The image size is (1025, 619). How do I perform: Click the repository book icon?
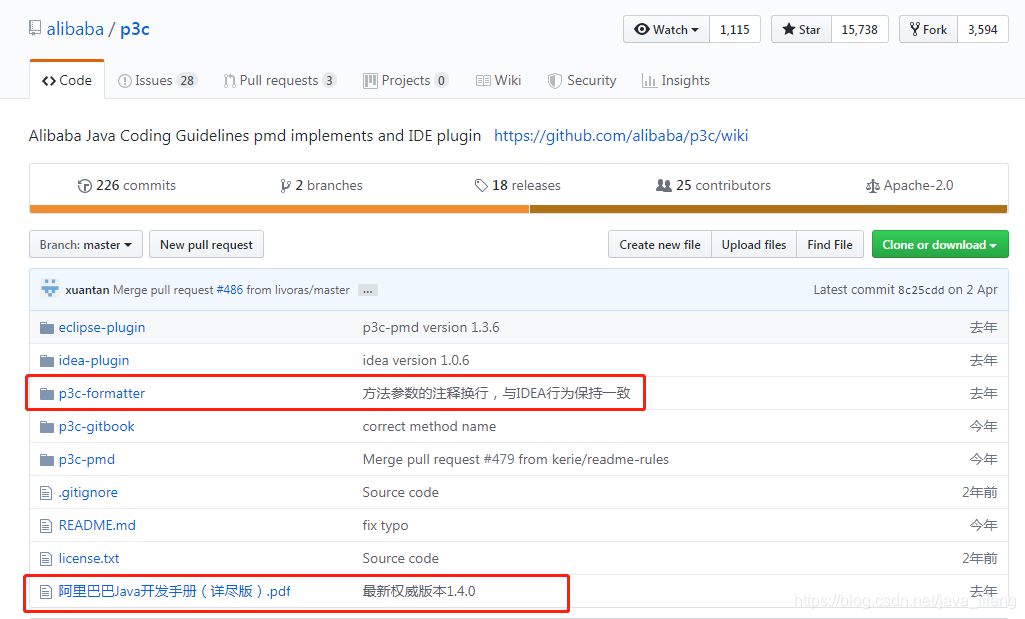tap(36, 29)
